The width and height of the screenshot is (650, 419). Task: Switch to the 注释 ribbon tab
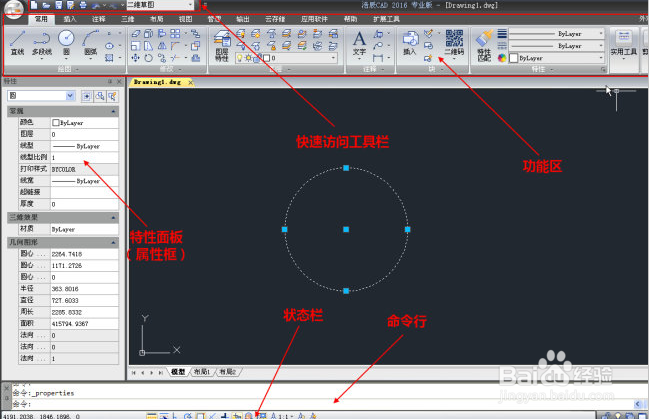click(99, 19)
